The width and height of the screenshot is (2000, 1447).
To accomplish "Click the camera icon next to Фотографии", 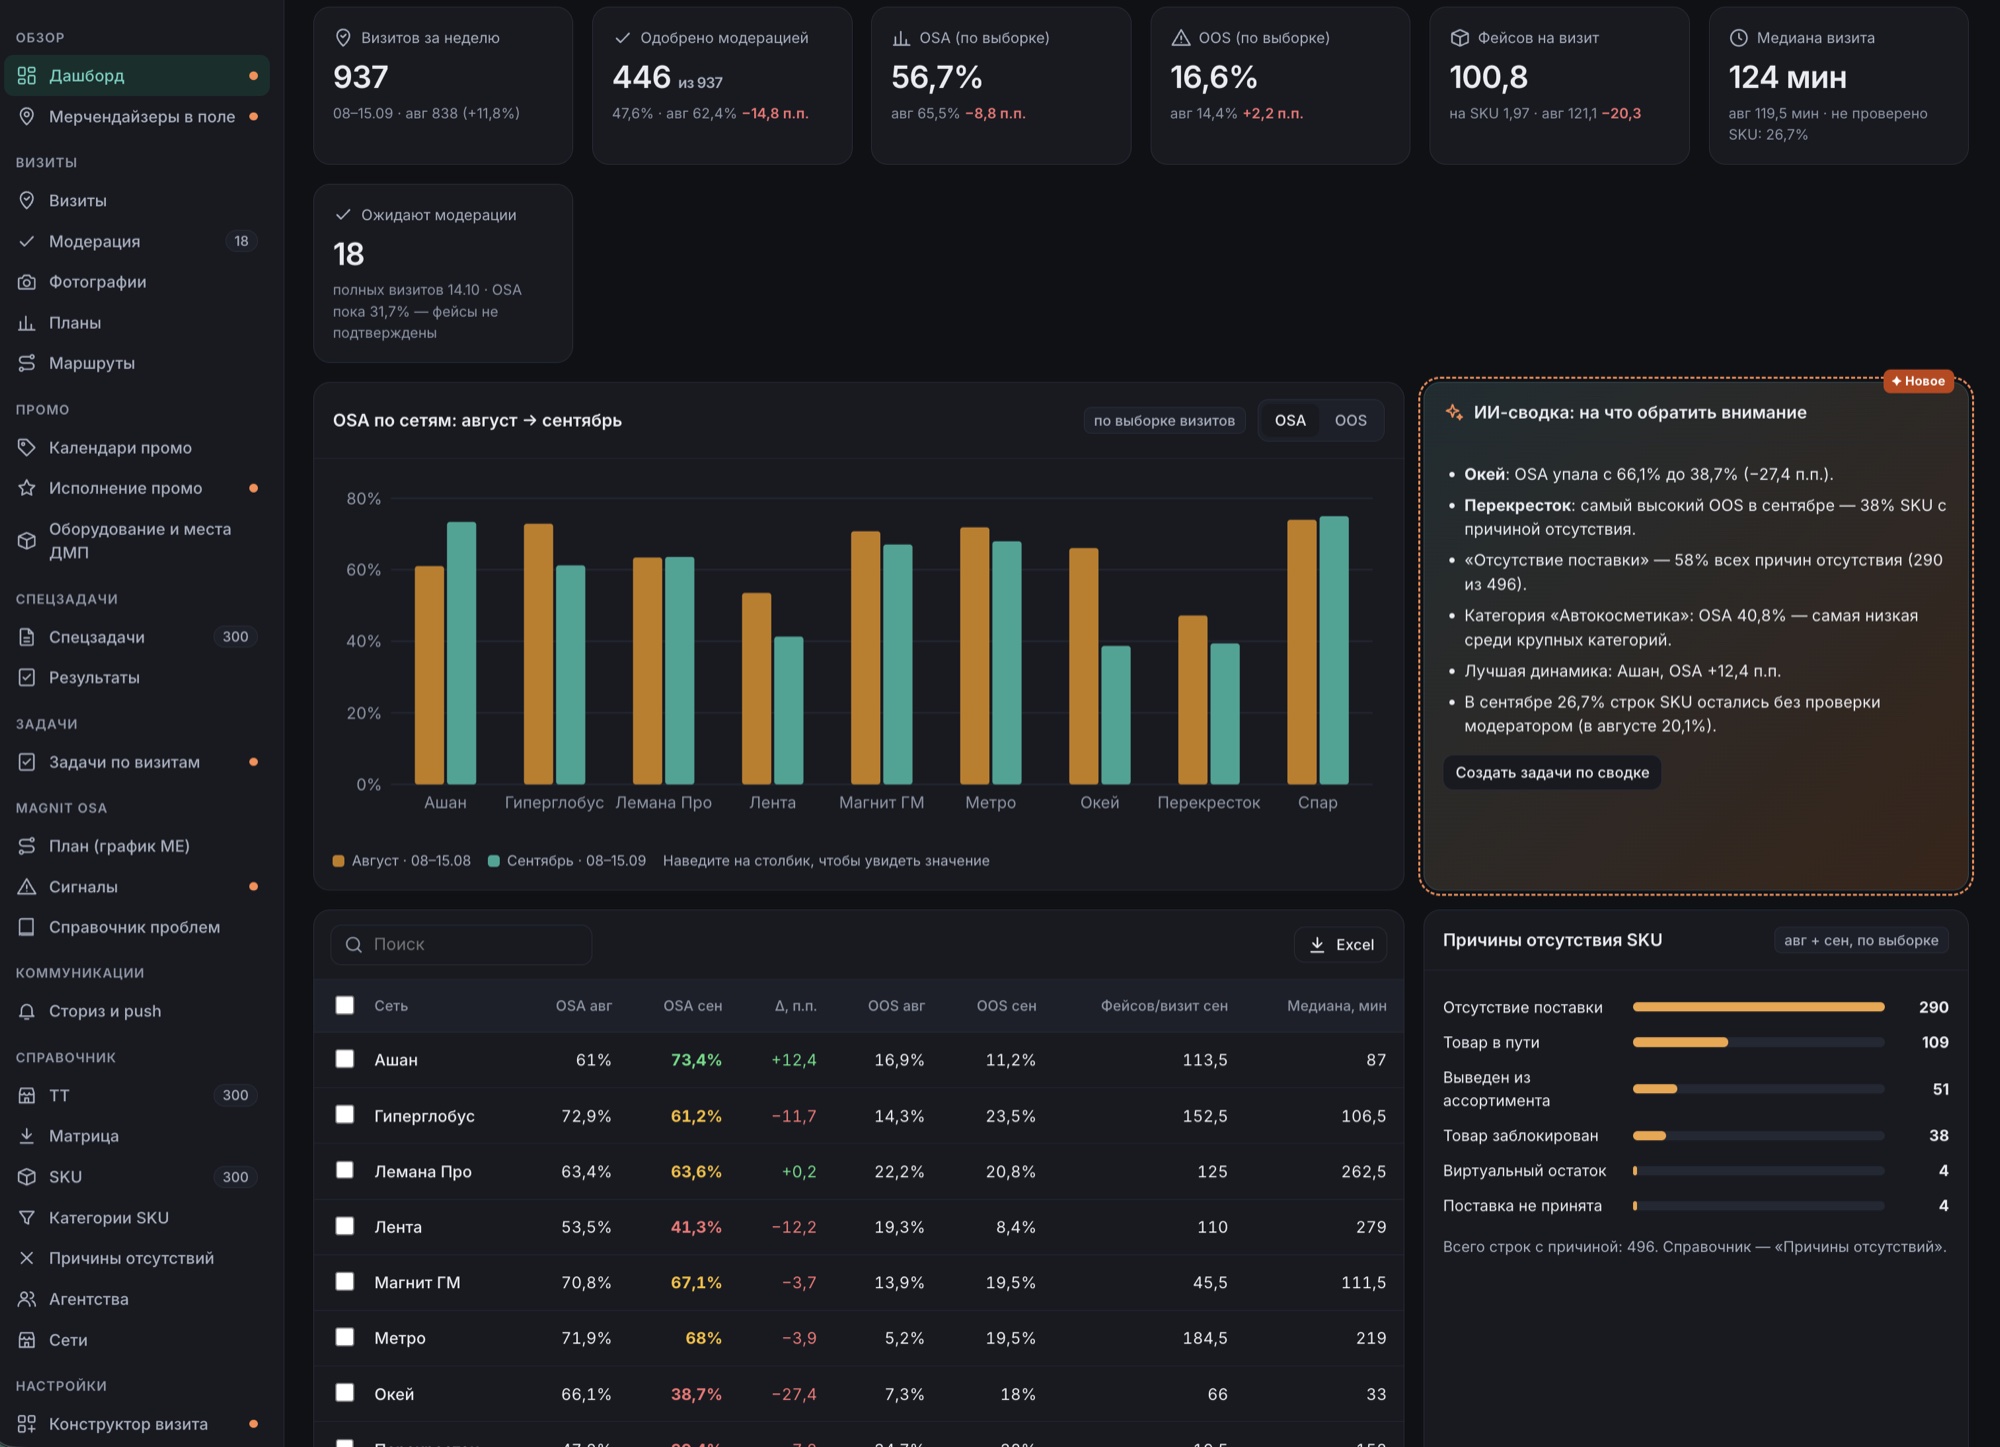I will 27,282.
